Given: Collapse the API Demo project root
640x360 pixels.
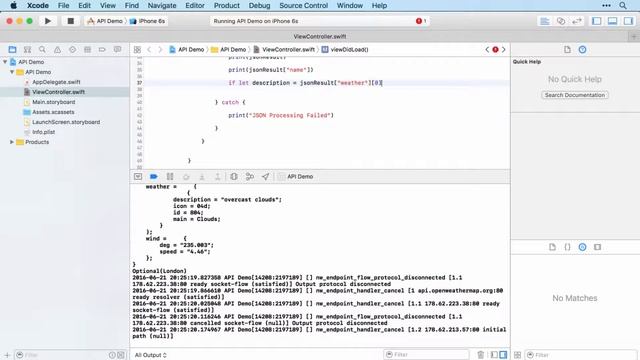Looking at the screenshot, I should tap(5, 62).
